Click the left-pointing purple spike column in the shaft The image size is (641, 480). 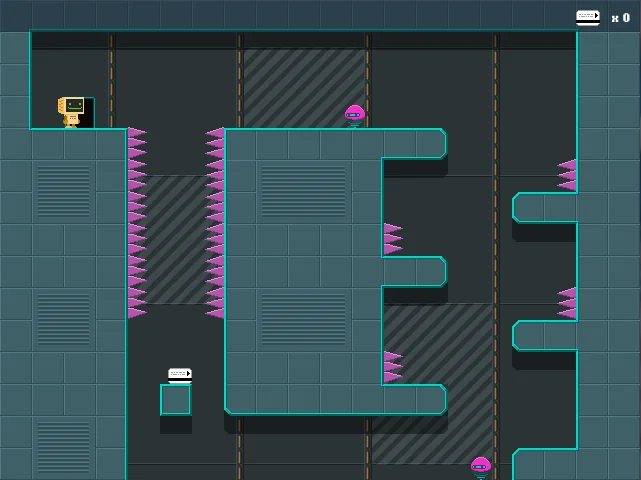[x=215, y=223]
